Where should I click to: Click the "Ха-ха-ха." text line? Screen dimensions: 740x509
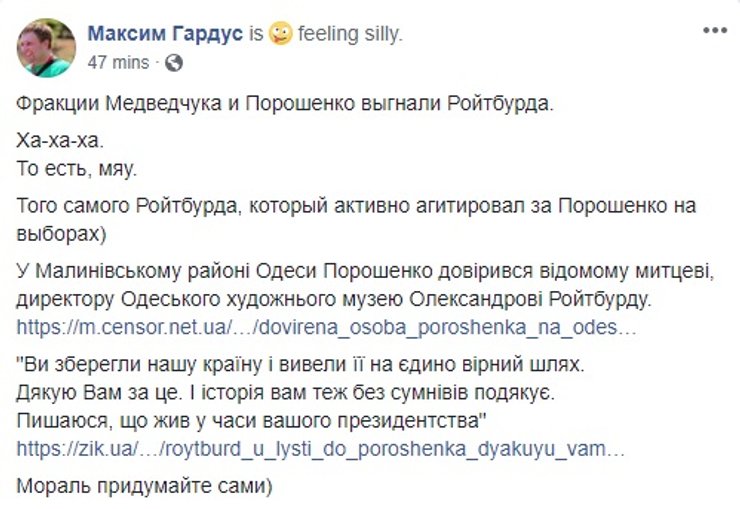pyautogui.click(x=60, y=143)
